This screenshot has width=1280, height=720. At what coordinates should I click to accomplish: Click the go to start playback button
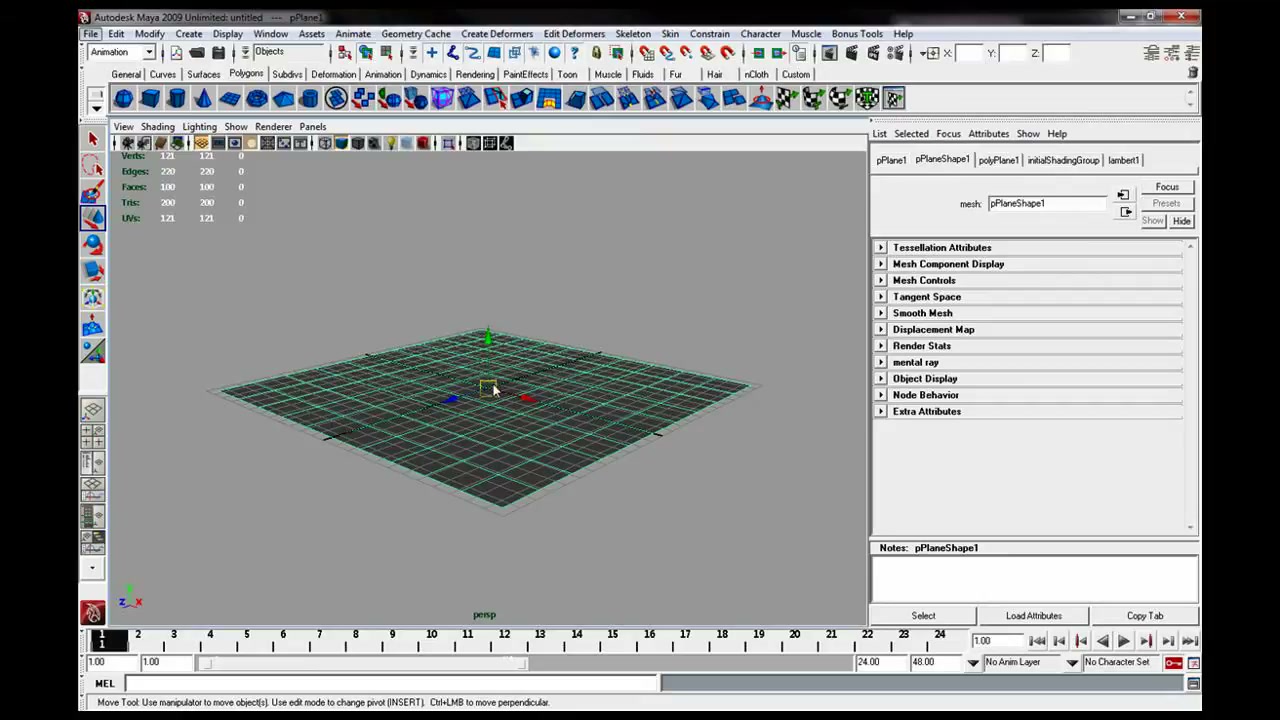pyautogui.click(x=1036, y=641)
